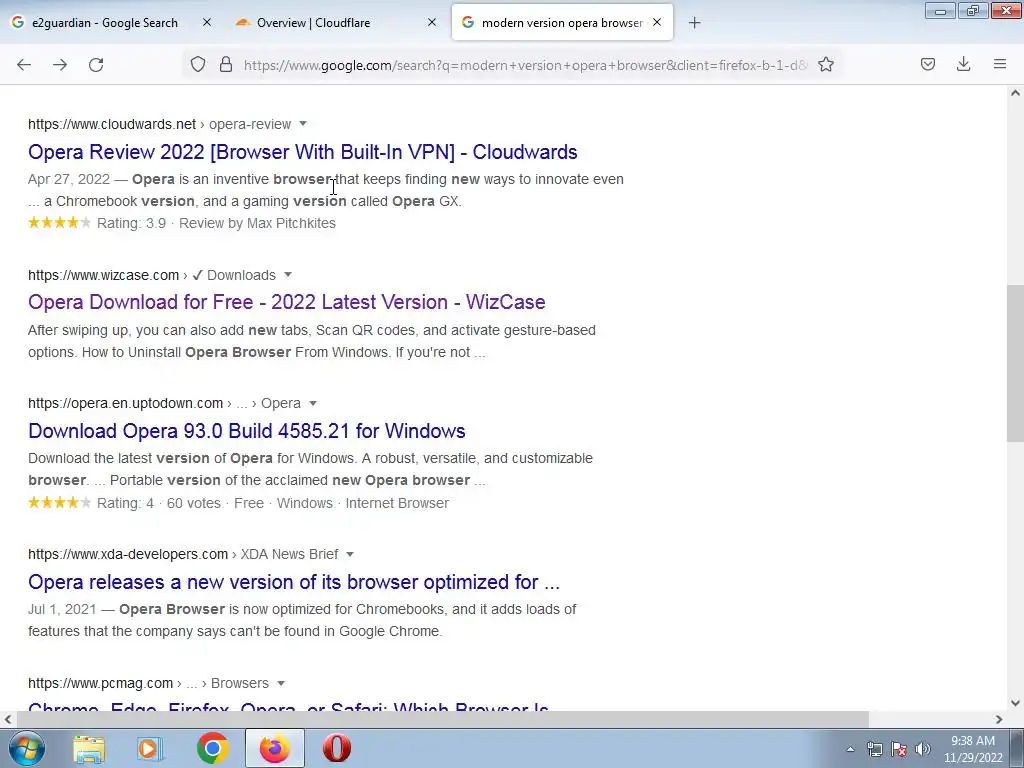The height and width of the screenshot is (768, 1024).
Task: Expand the cloudwards.net result options arrow
Action: pos(302,123)
